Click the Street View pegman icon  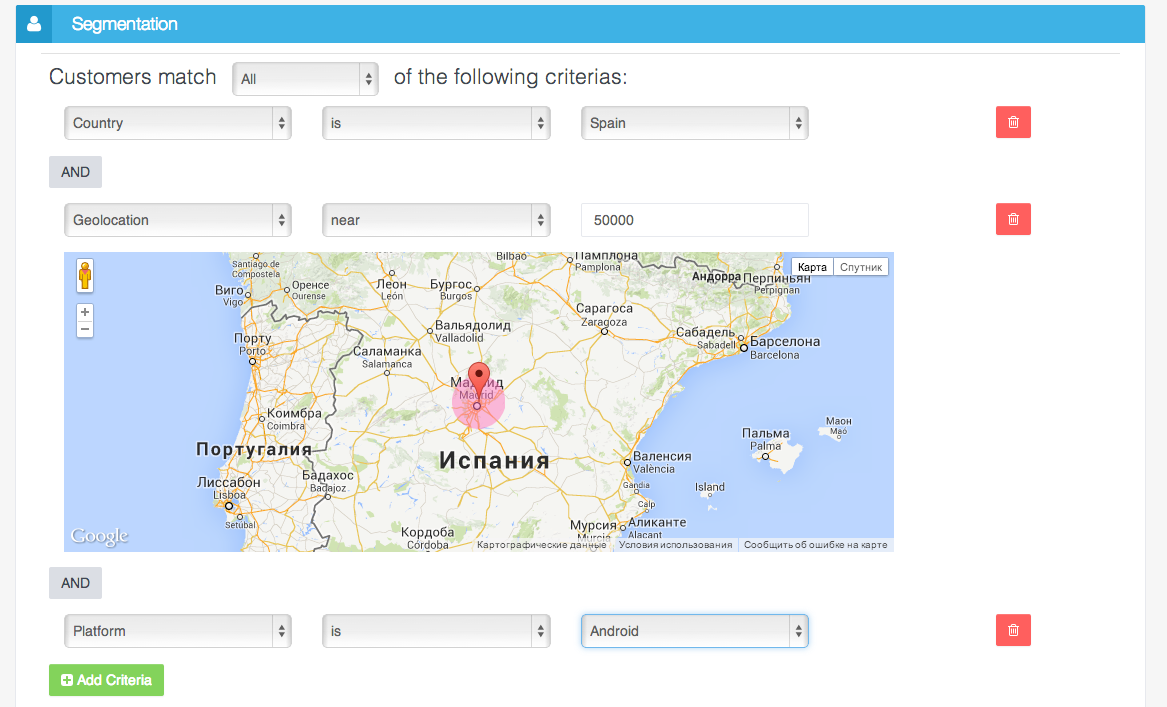pos(85,276)
